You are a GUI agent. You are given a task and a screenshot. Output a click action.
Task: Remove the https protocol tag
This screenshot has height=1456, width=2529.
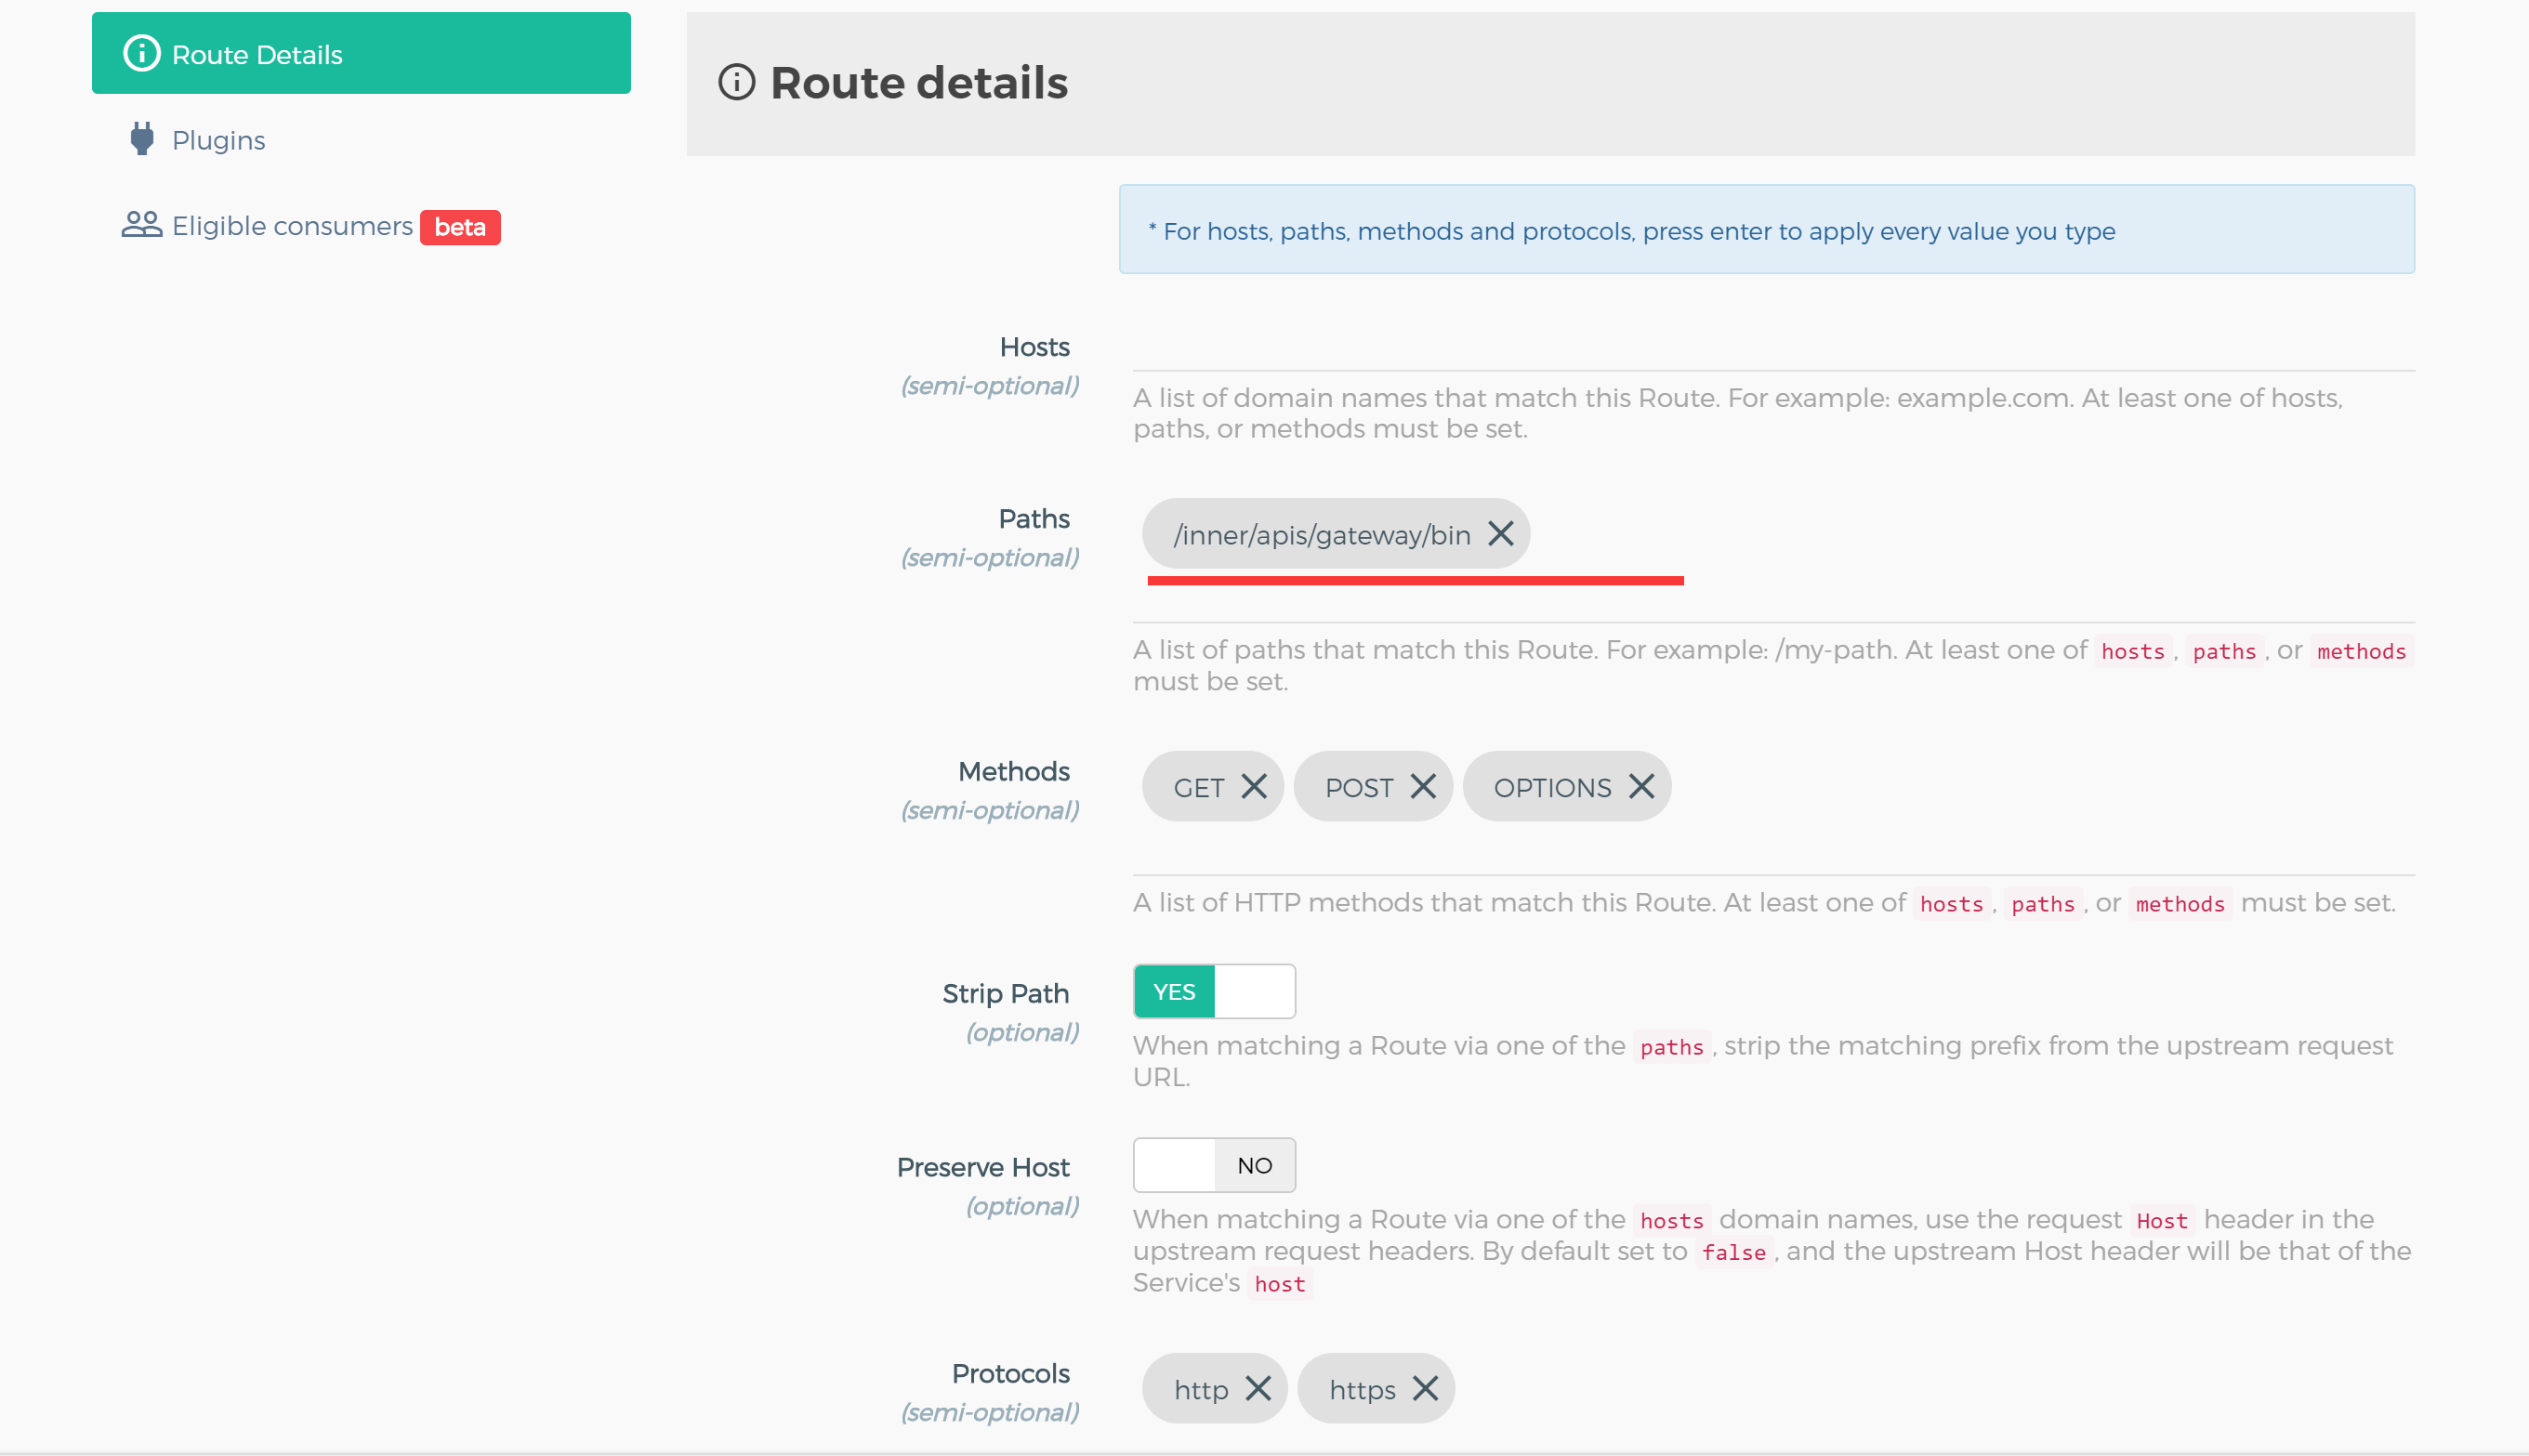[x=1425, y=1389]
